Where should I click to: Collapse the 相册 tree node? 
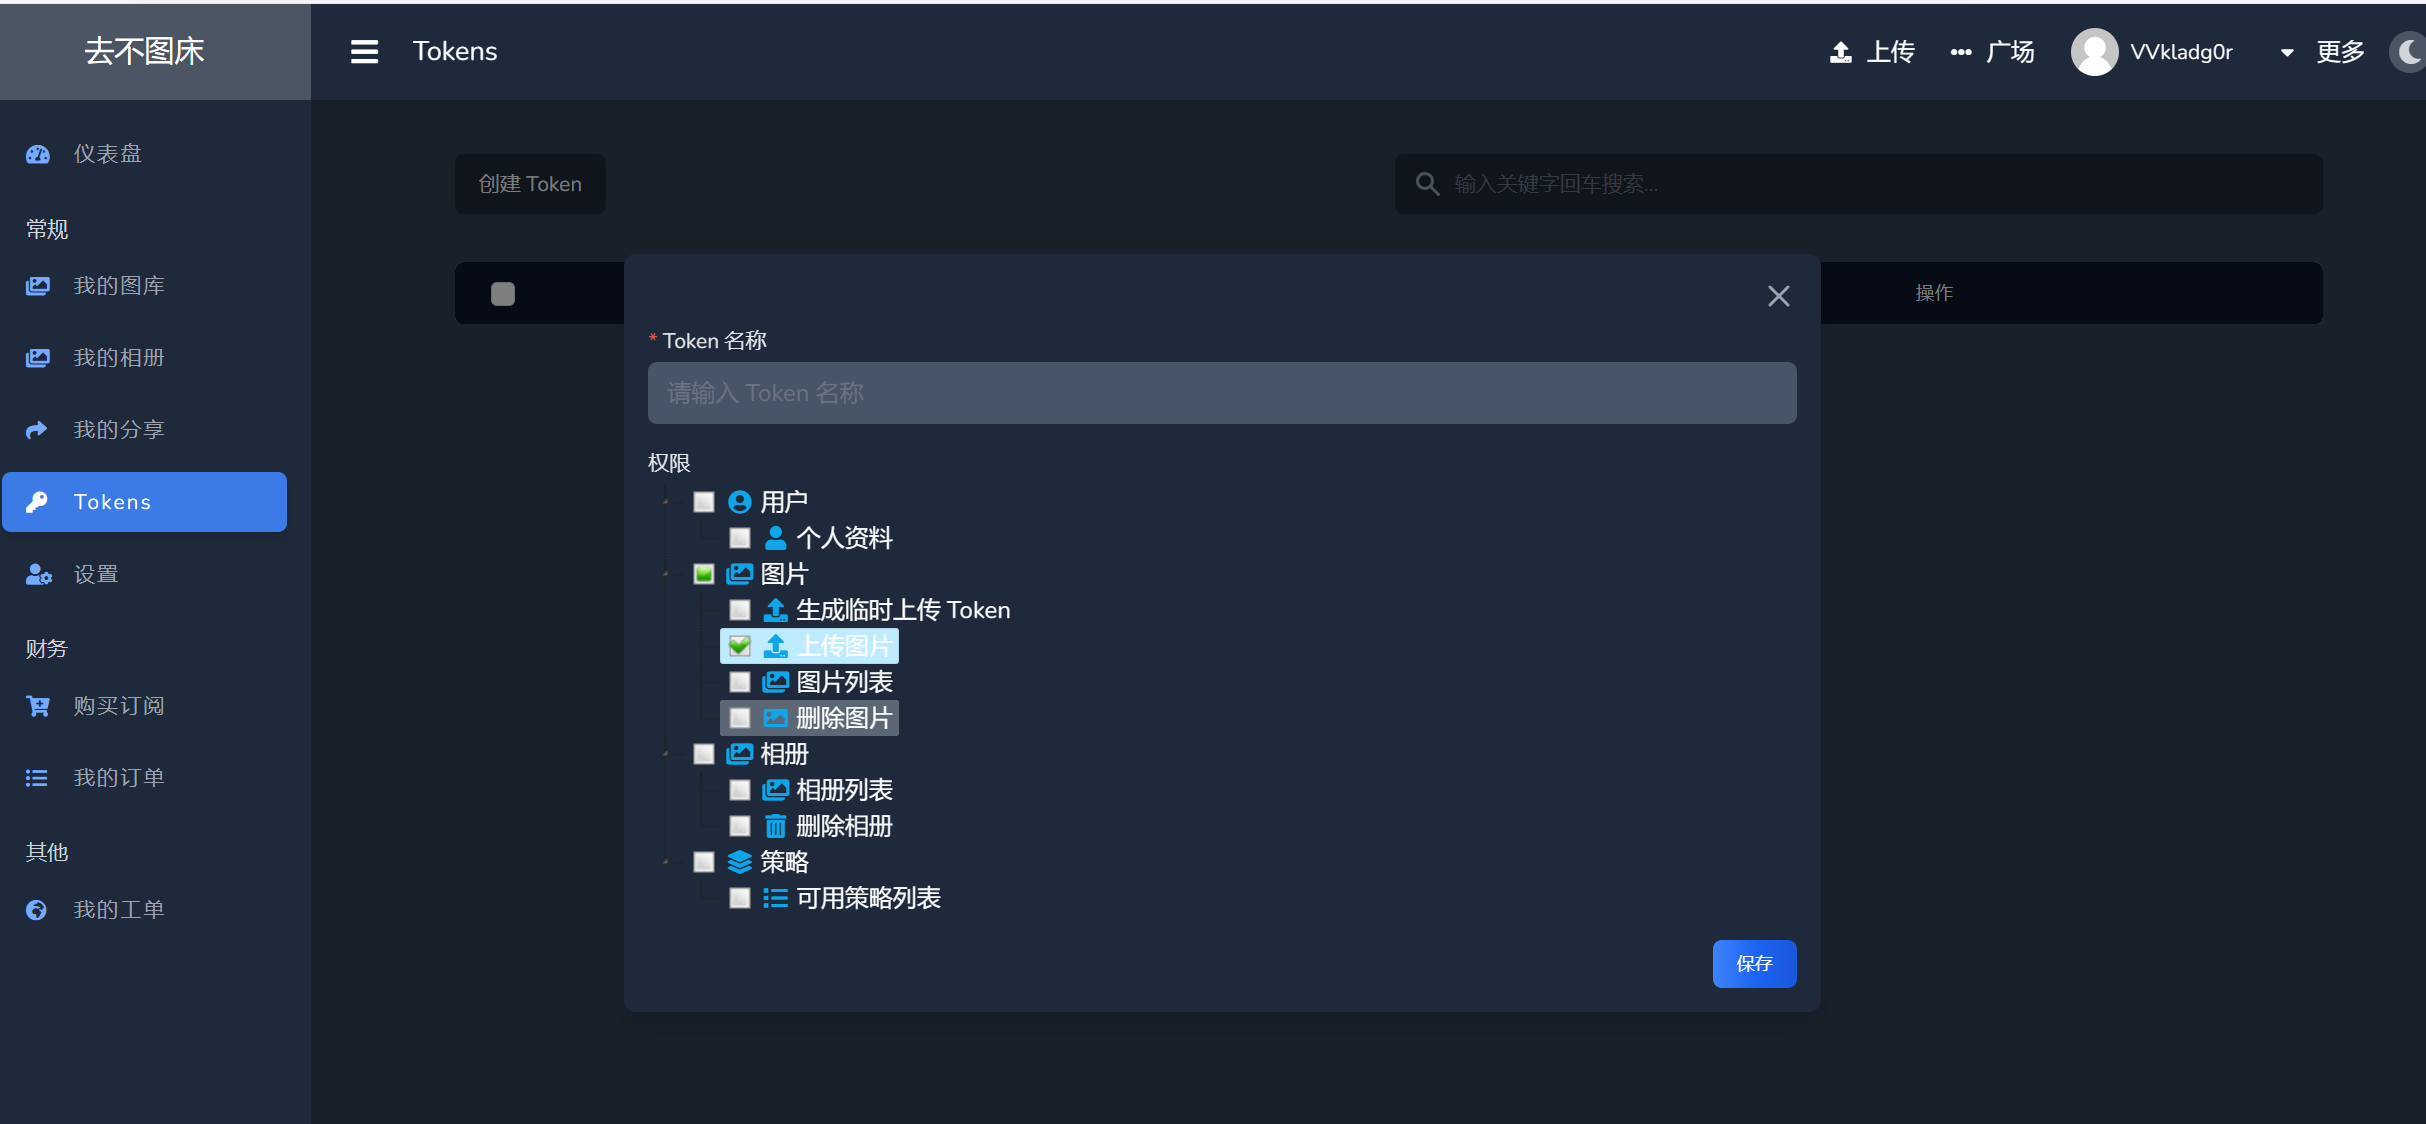pyautogui.click(x=666, y=754)
